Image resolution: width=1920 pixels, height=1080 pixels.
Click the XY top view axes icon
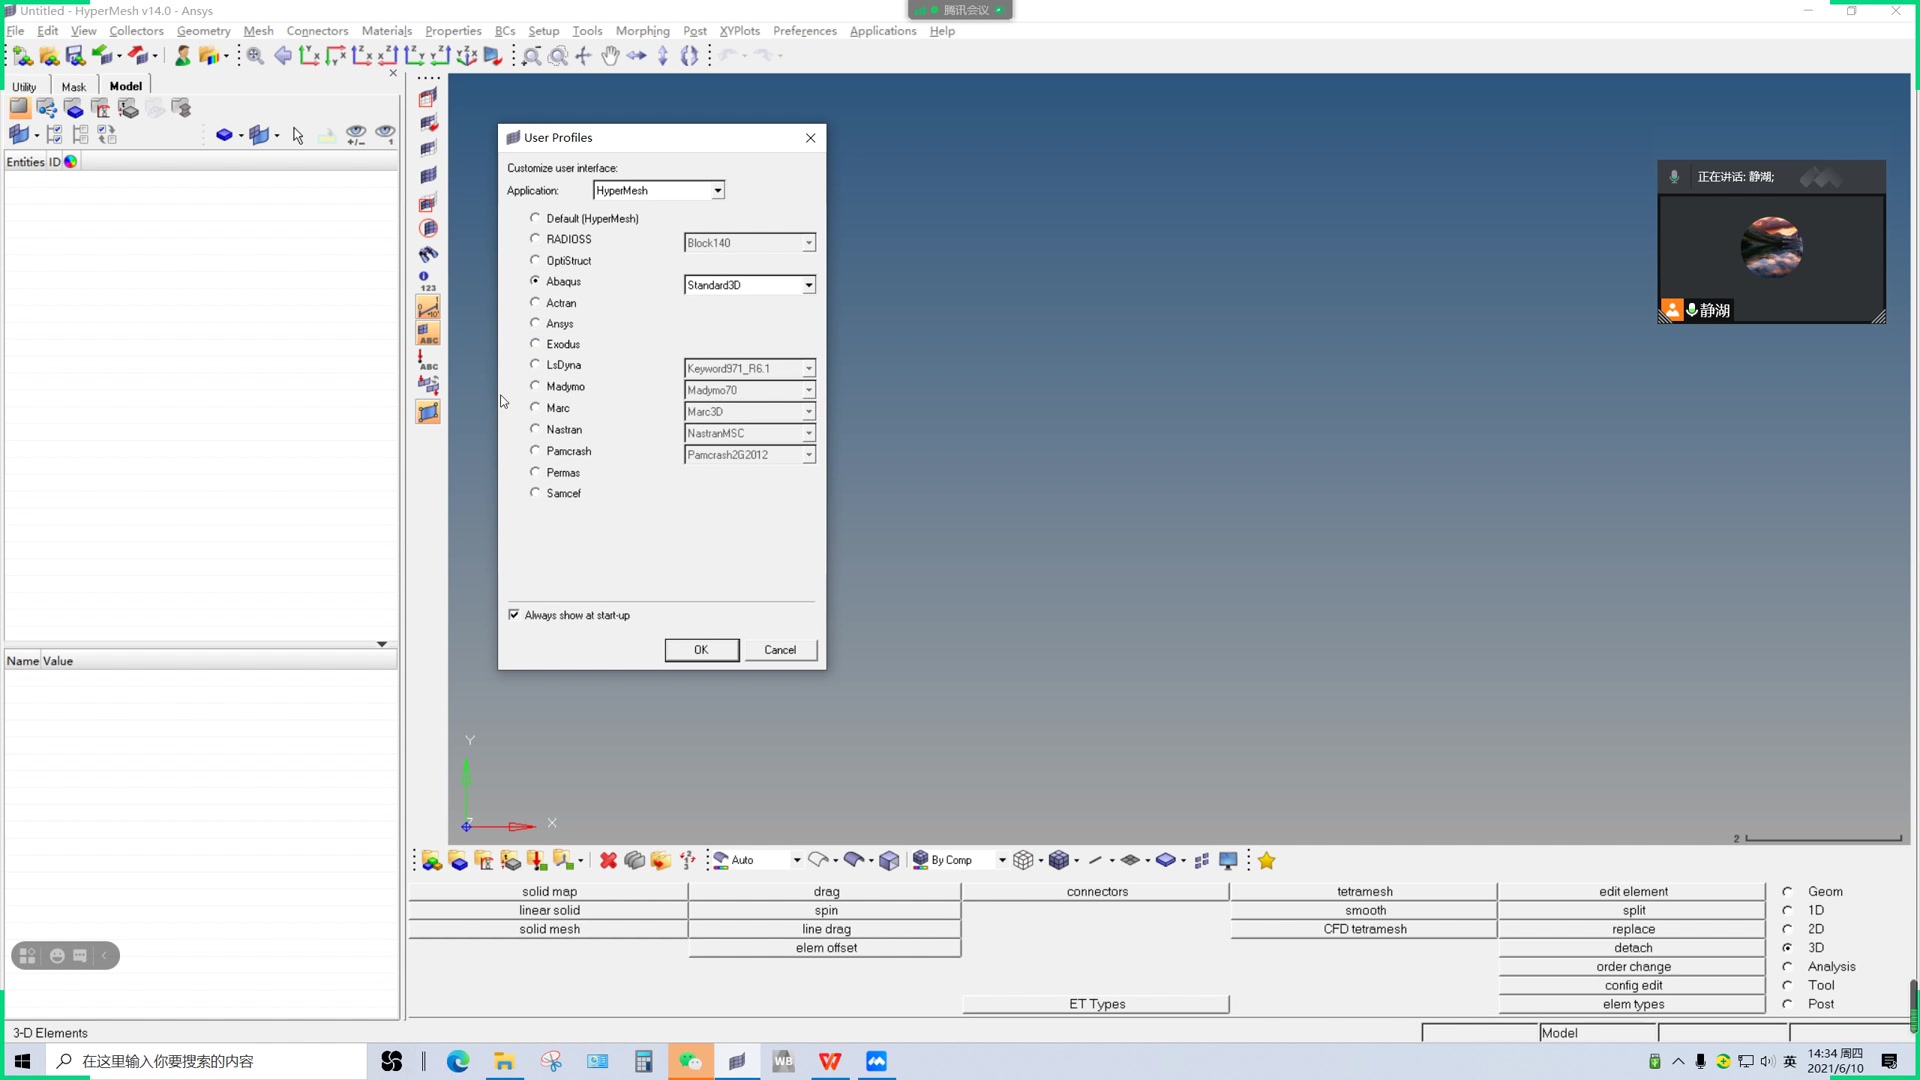[309, 56]
